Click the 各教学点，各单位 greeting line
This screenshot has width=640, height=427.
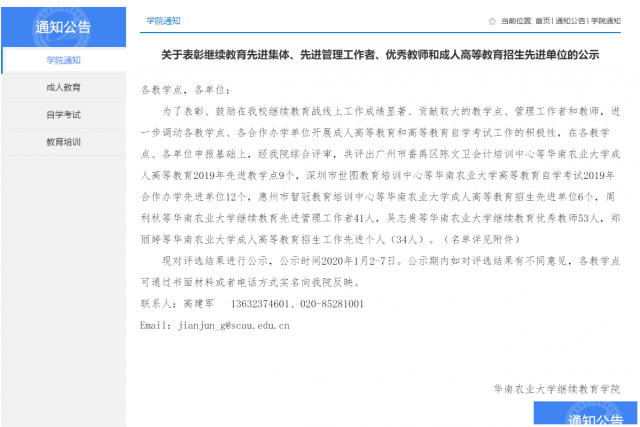click(x=186, y=89)
